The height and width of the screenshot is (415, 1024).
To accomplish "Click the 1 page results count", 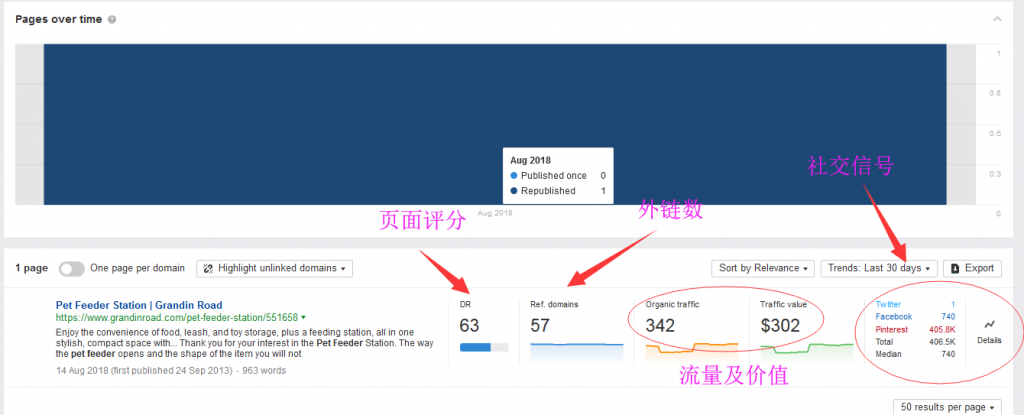I will (x=31, y=268).
